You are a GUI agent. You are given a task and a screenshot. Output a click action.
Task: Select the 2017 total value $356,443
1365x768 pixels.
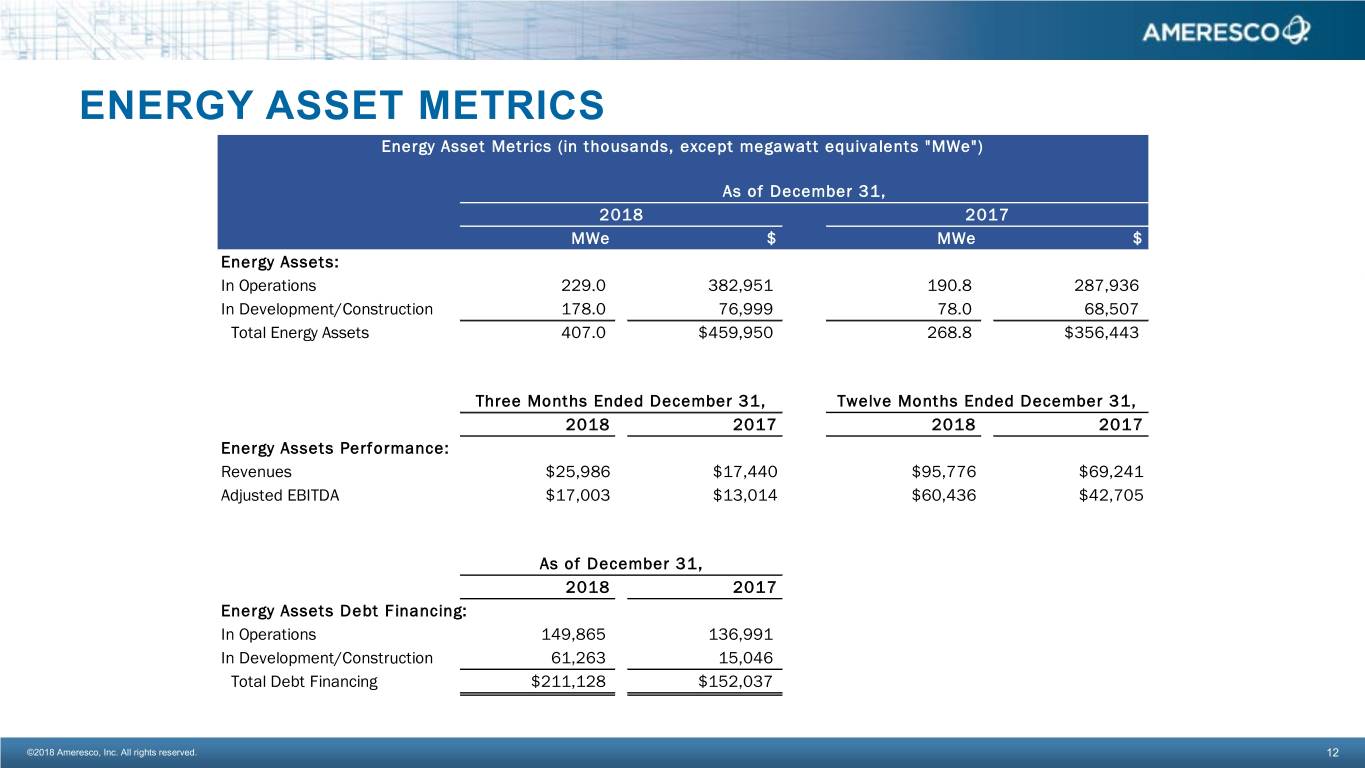pyautogui.click(x=1101, y=333)
